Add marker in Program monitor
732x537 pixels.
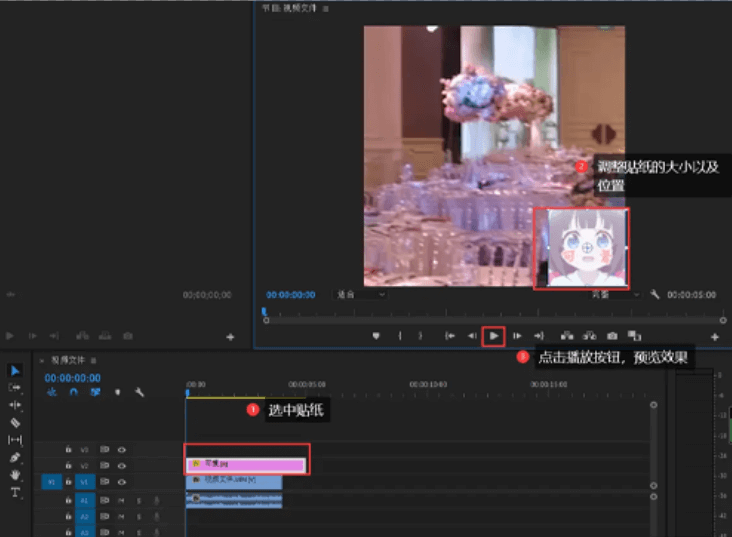376,336
